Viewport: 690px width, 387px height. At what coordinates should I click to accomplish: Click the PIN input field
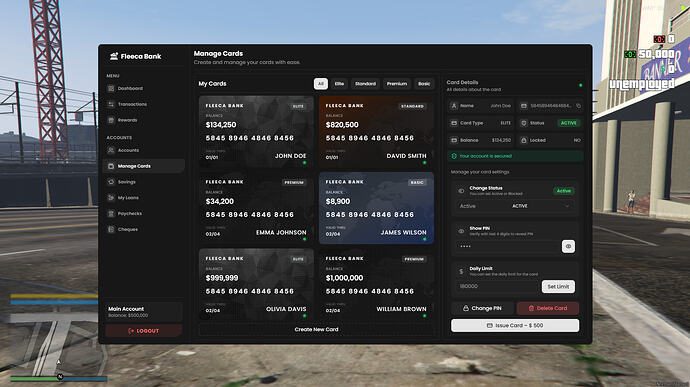(x=507, y=247)
